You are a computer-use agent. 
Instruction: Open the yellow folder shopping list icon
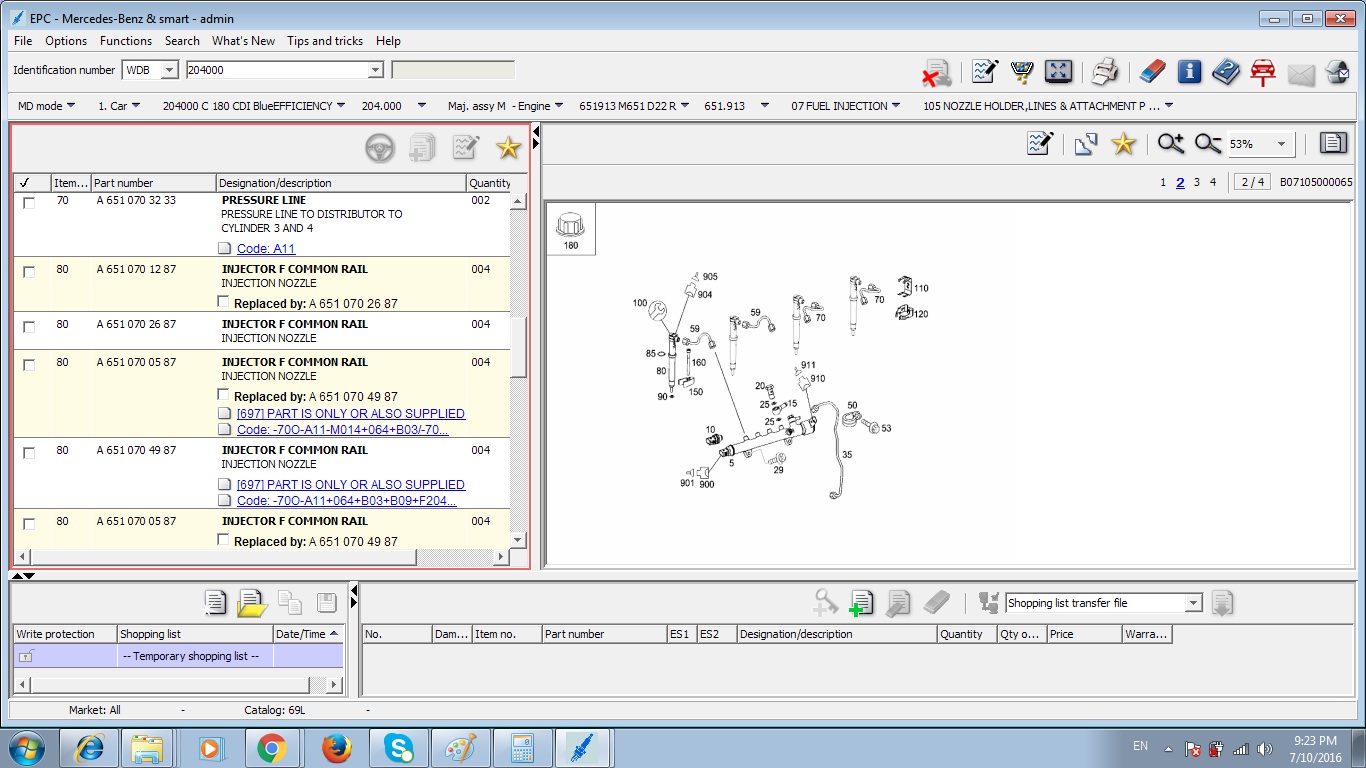point(252,602)
